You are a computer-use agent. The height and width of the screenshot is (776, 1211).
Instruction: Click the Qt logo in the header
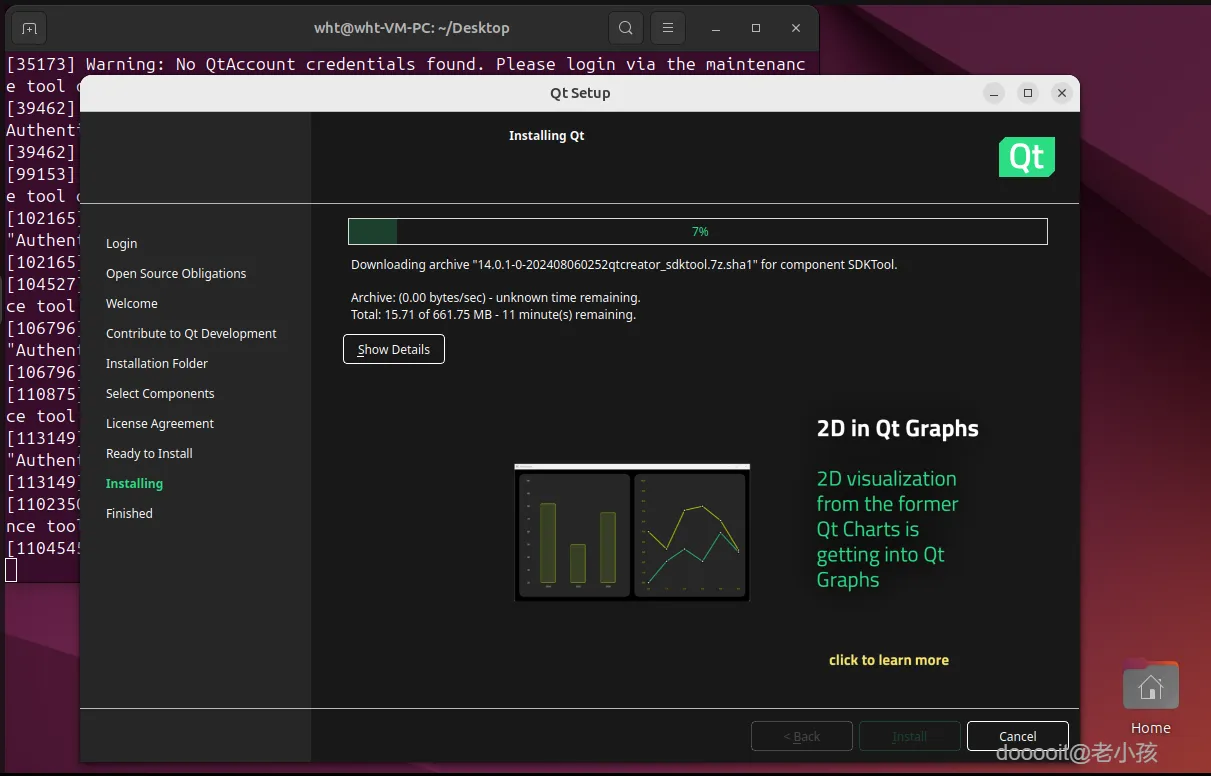1027,157
